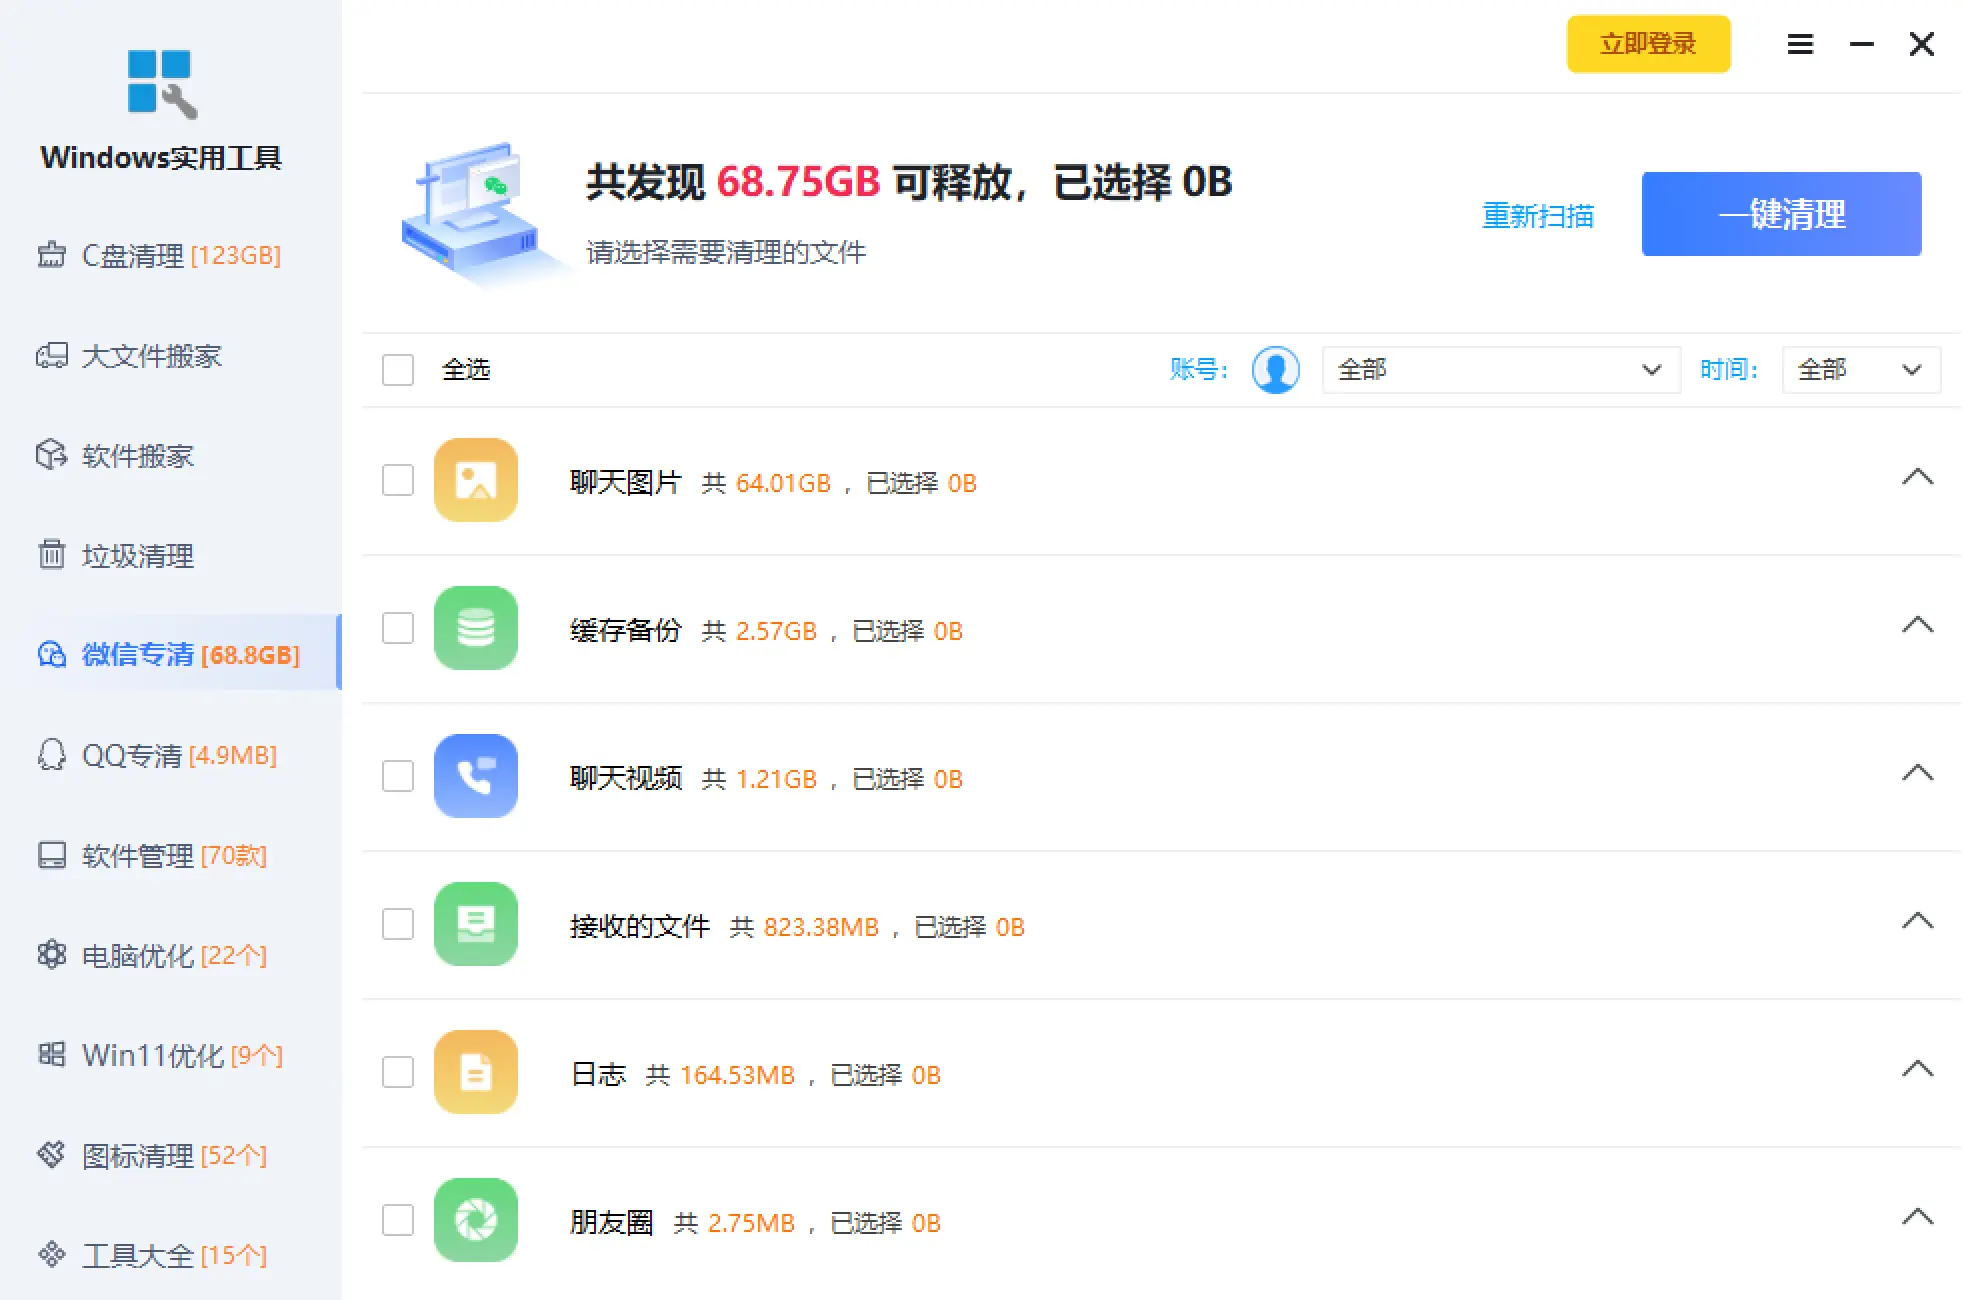Screen dimensions: 1964x1300
Task: Switch to C盘清理 in the sidebar
Action: (x=160, y=256)
